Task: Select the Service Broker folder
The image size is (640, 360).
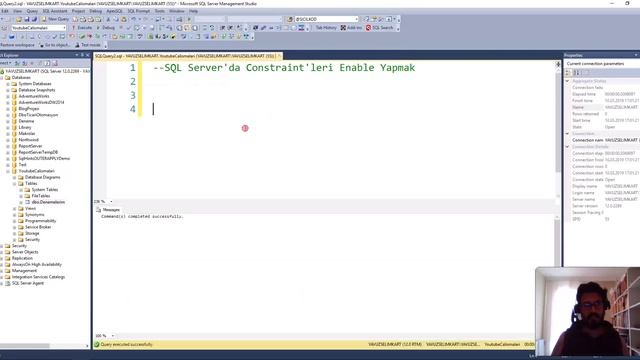Action: click(x=38, y=227)
